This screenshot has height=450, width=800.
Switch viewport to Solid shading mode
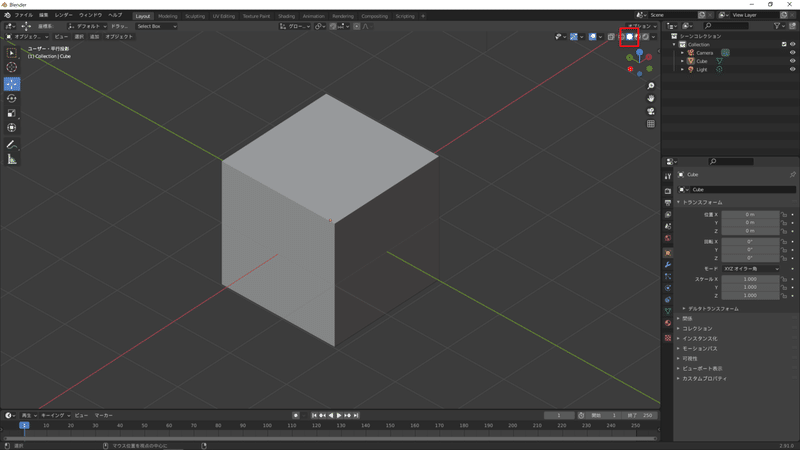pyautogui.click(x=630, y=37)
